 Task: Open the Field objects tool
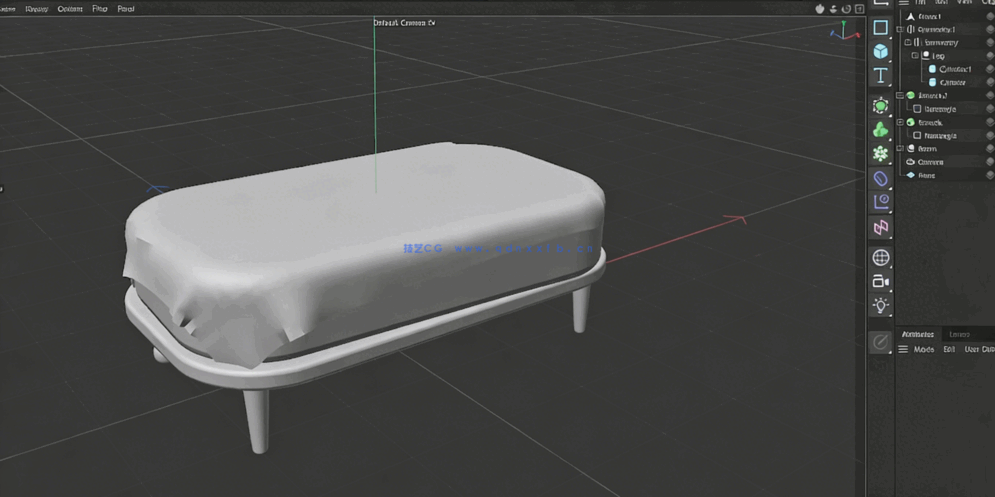[880, 202]
